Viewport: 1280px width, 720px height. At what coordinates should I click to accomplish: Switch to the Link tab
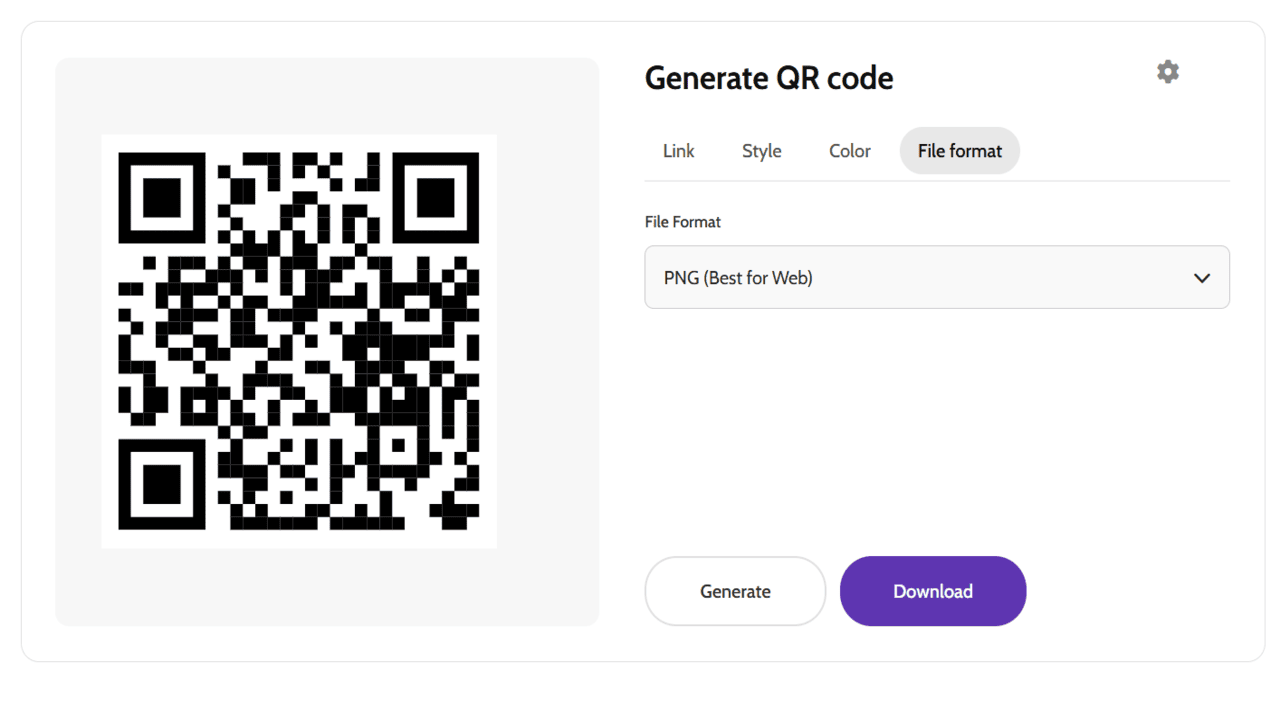coord(678,151)
